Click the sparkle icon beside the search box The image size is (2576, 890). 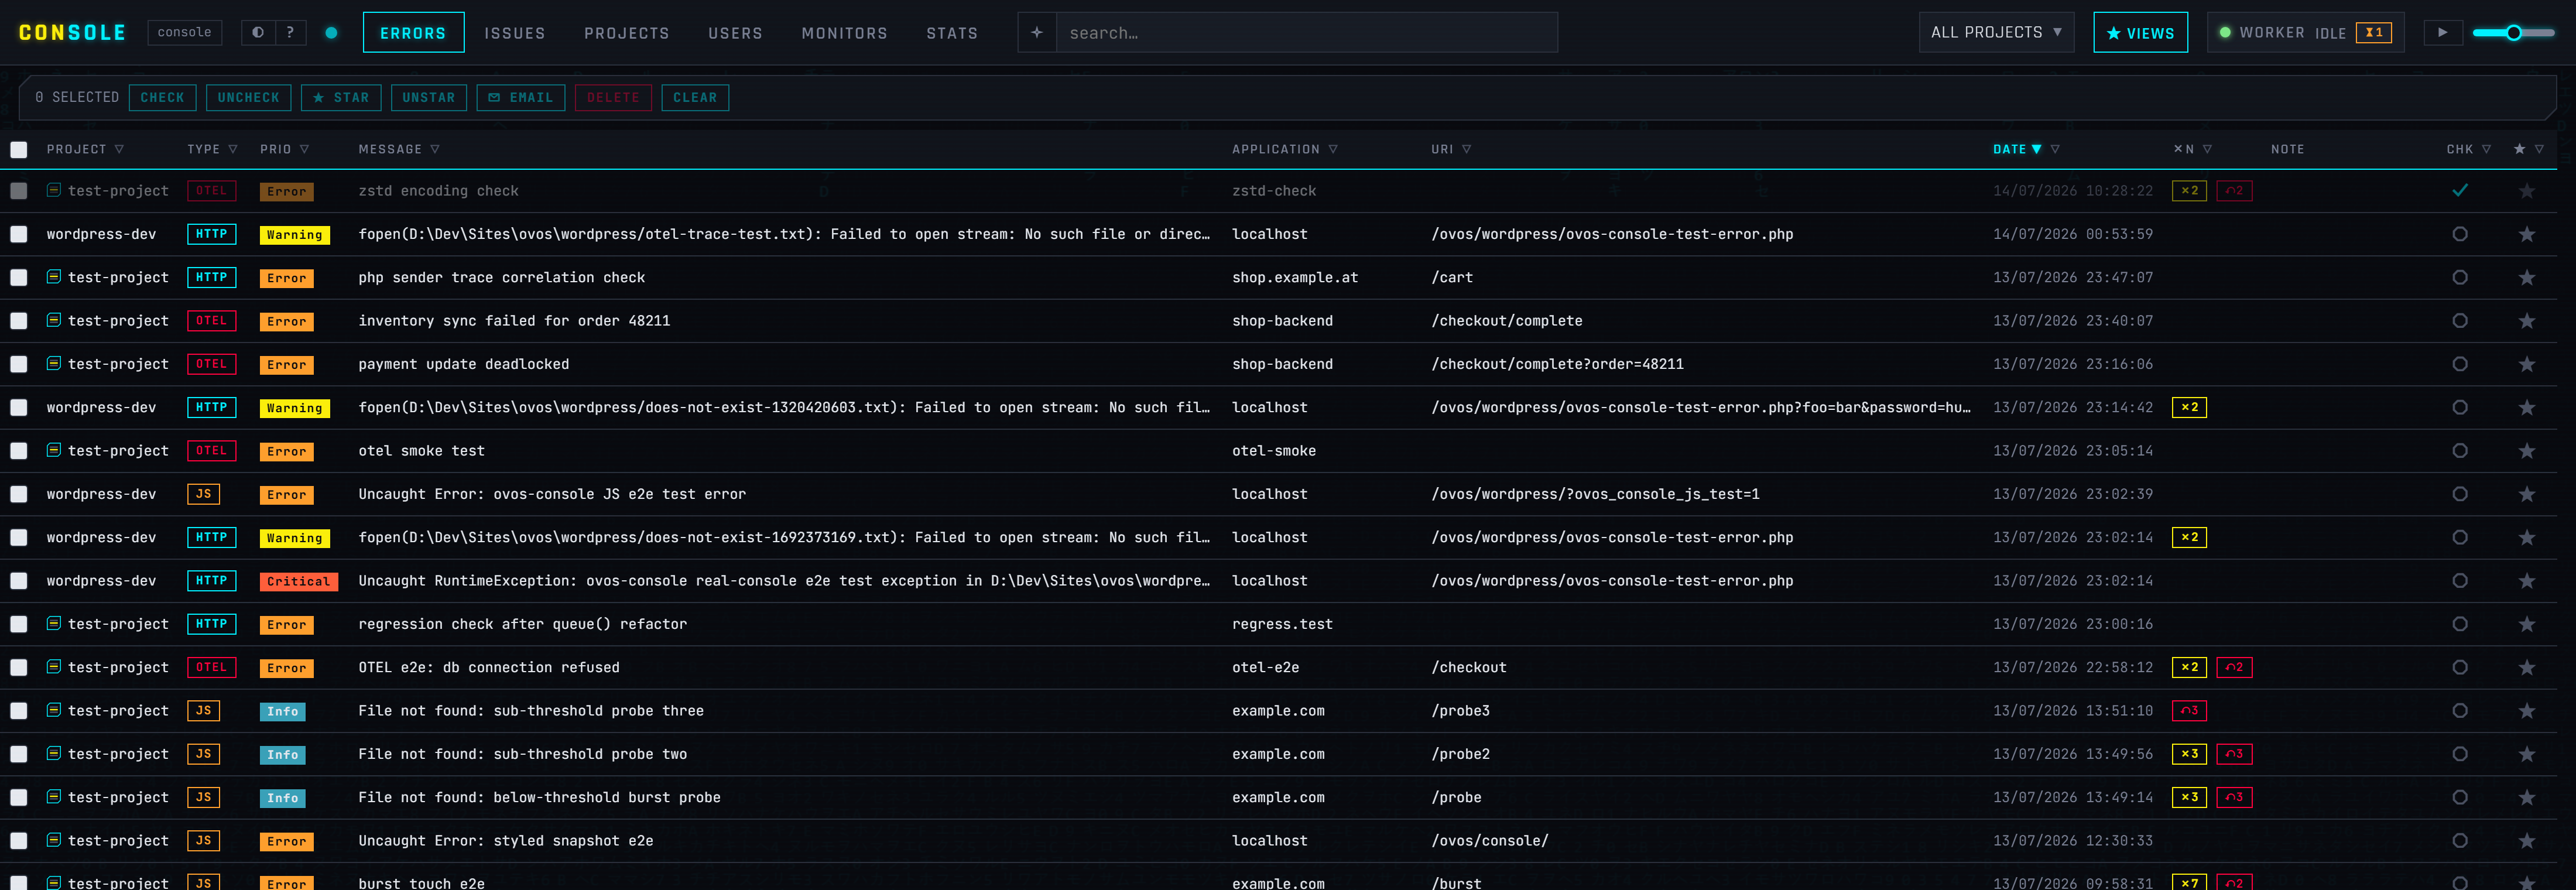(x=1037, y=32)
